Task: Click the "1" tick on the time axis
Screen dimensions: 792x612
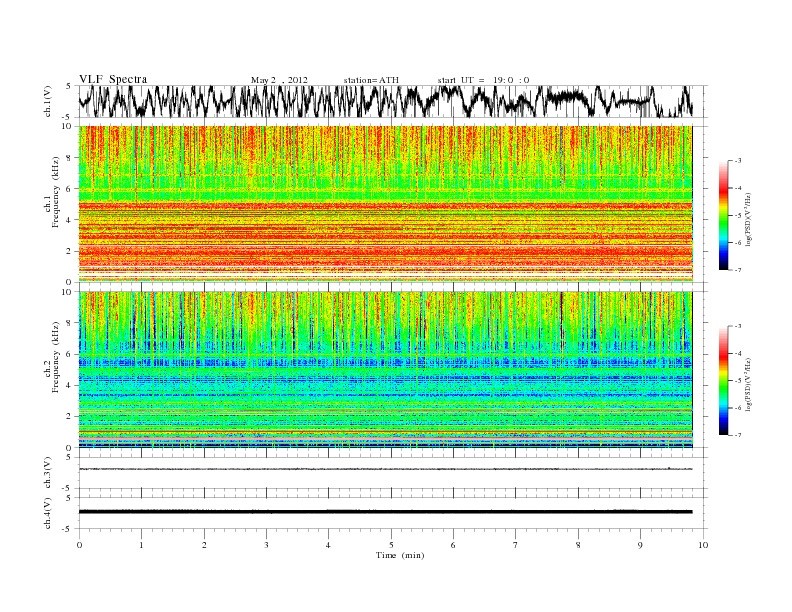Action: (x=141, y=545)
